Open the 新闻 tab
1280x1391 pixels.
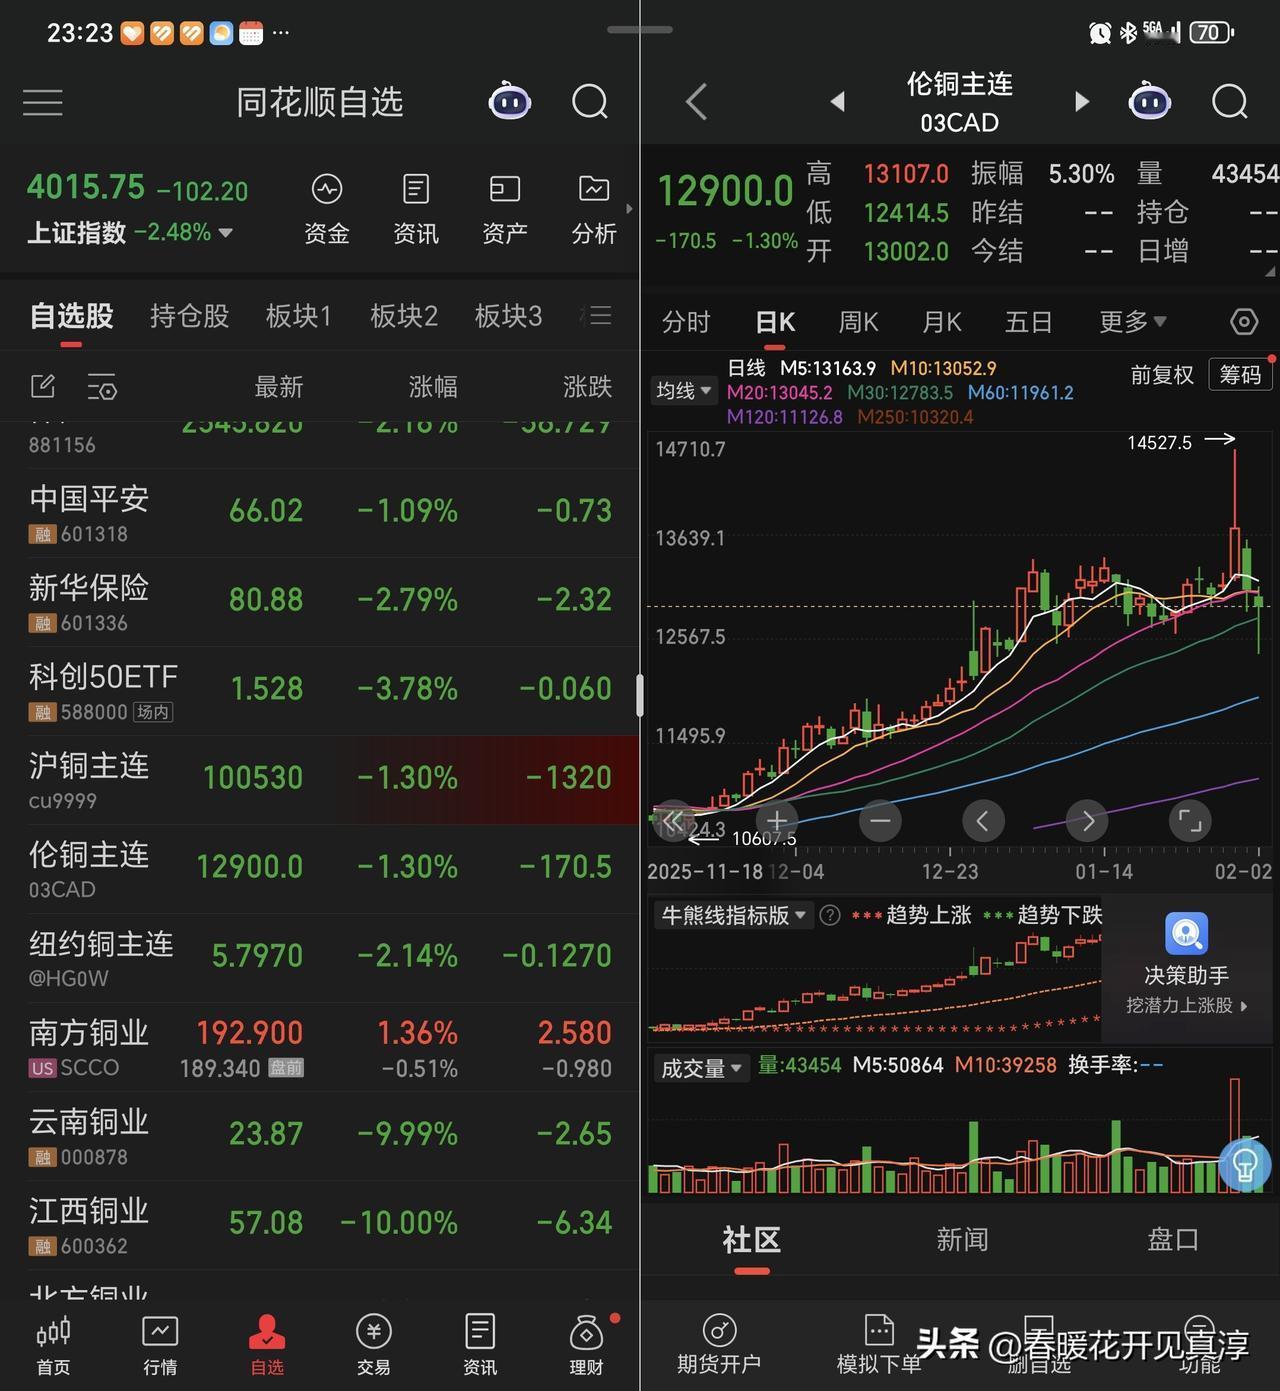point(962,1240)
